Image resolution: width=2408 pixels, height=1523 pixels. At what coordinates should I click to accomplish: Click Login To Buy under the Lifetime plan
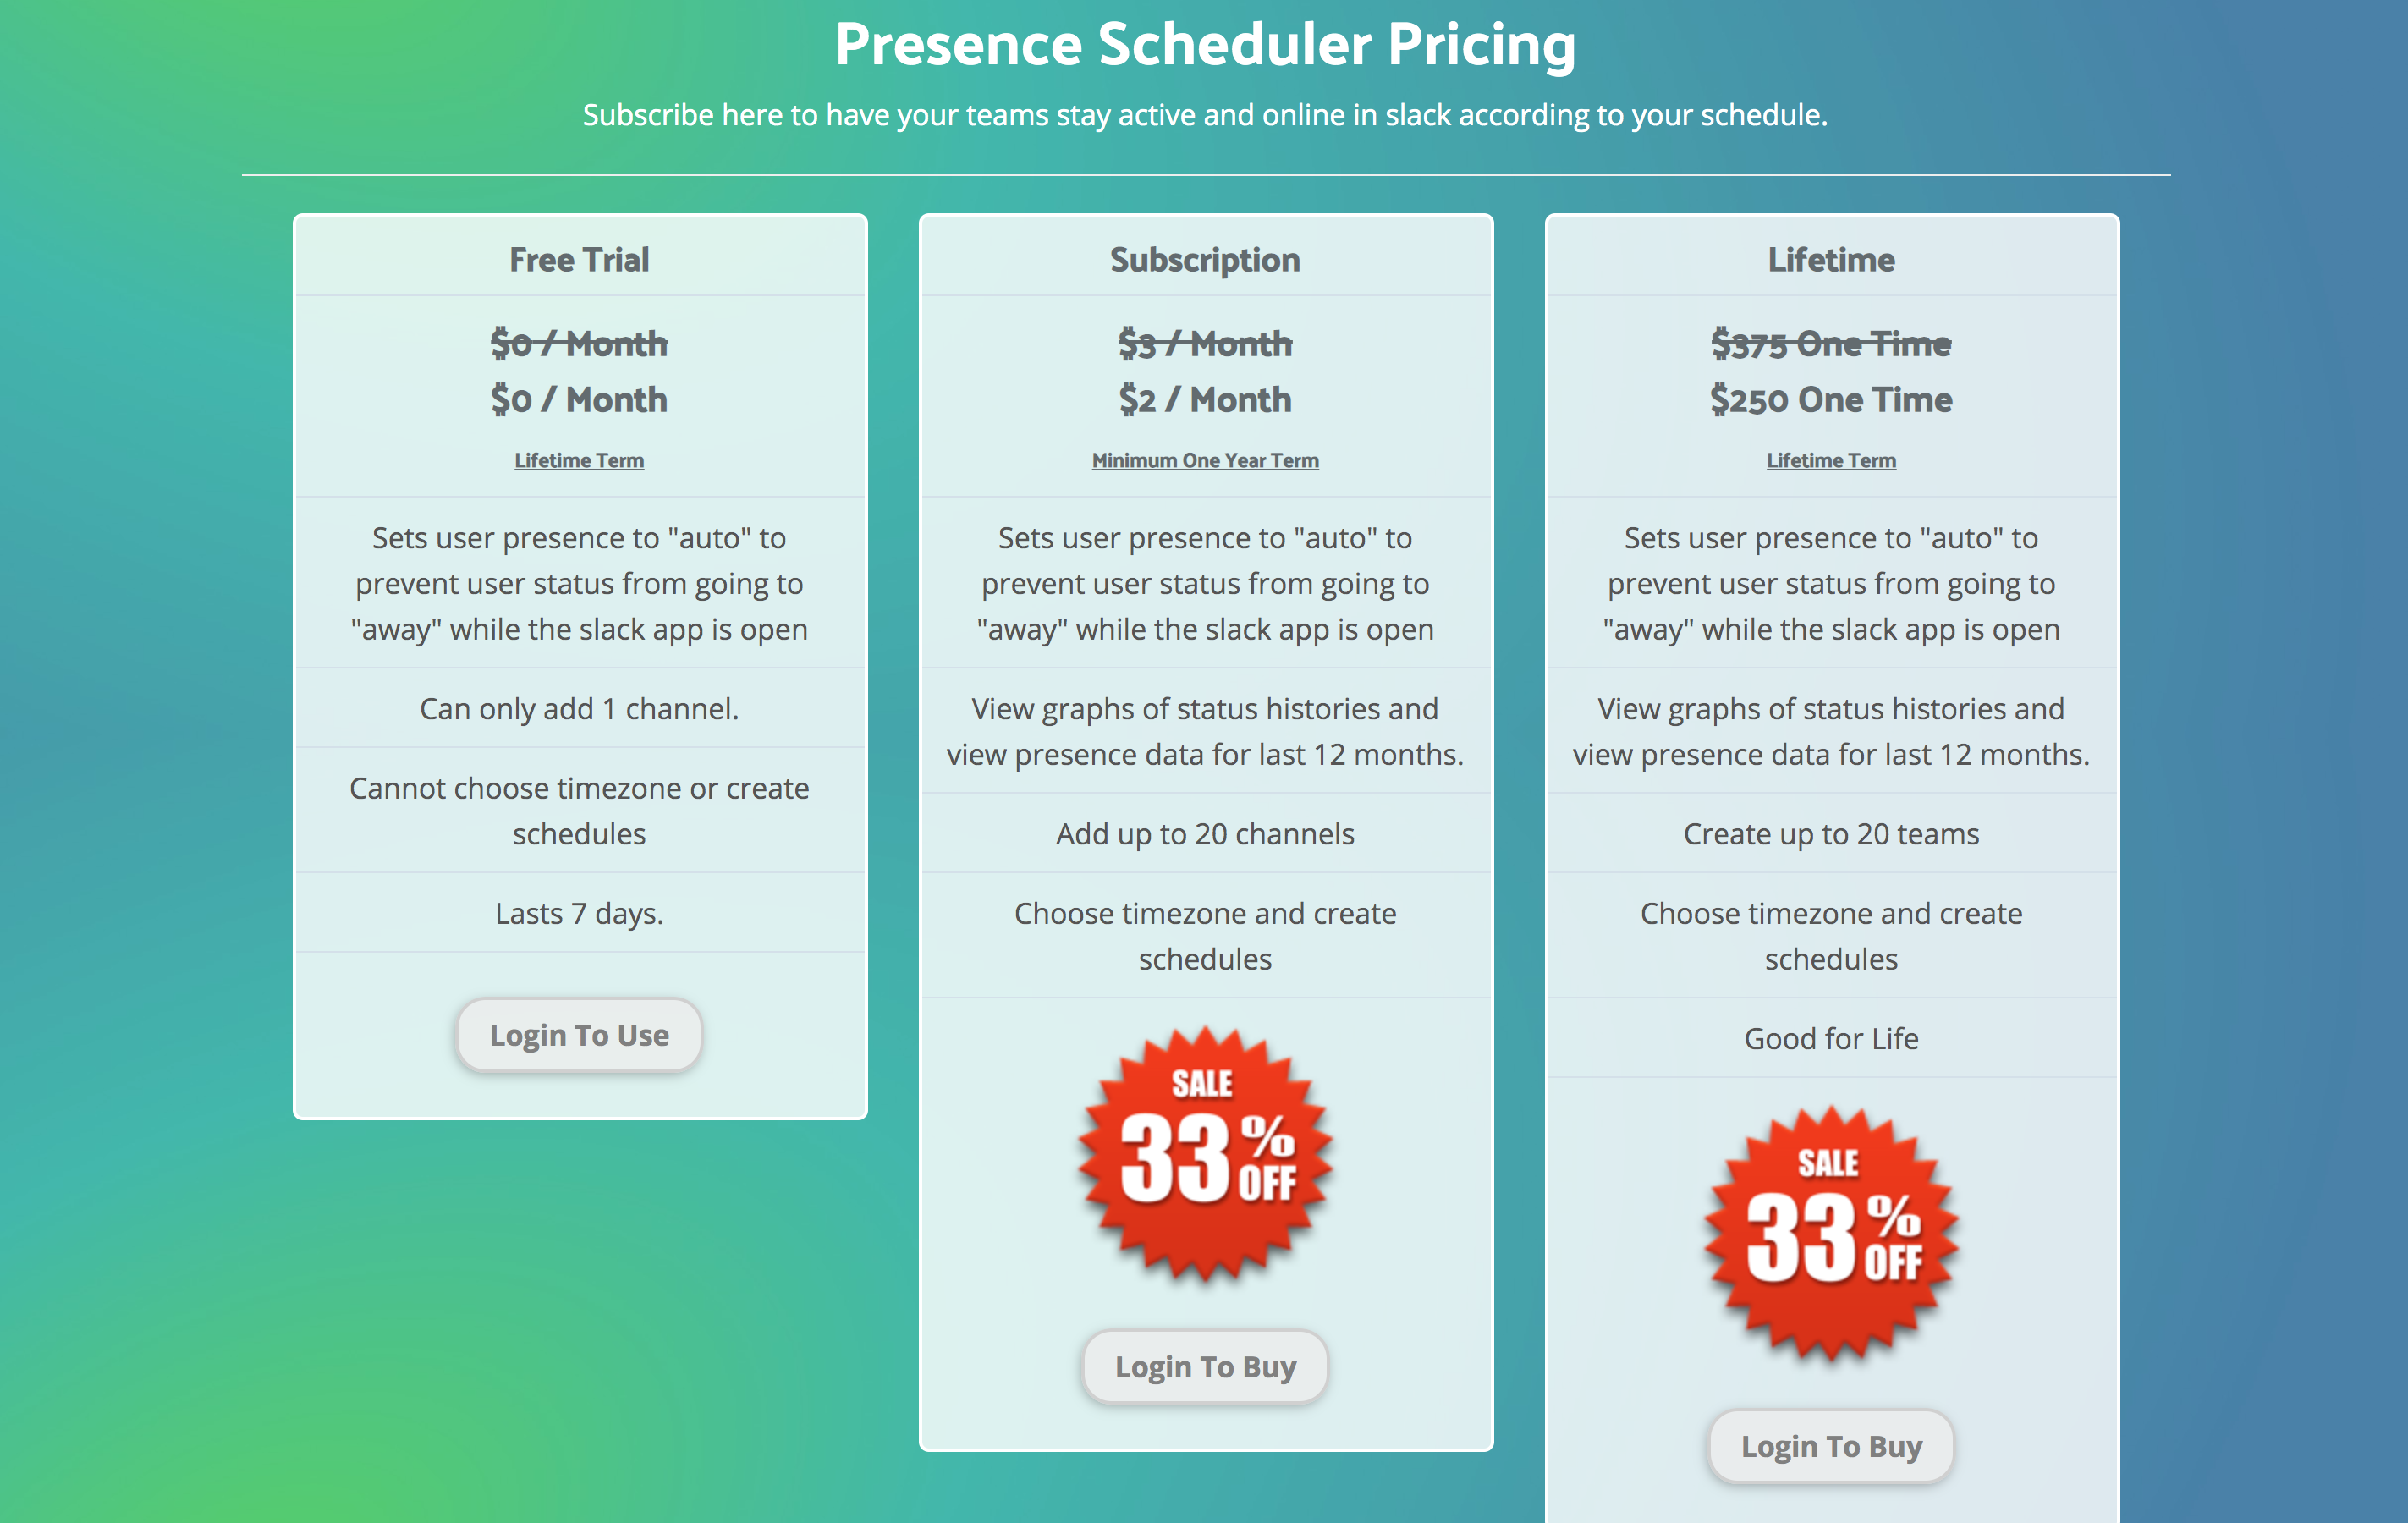(x=1830, y=1446)
